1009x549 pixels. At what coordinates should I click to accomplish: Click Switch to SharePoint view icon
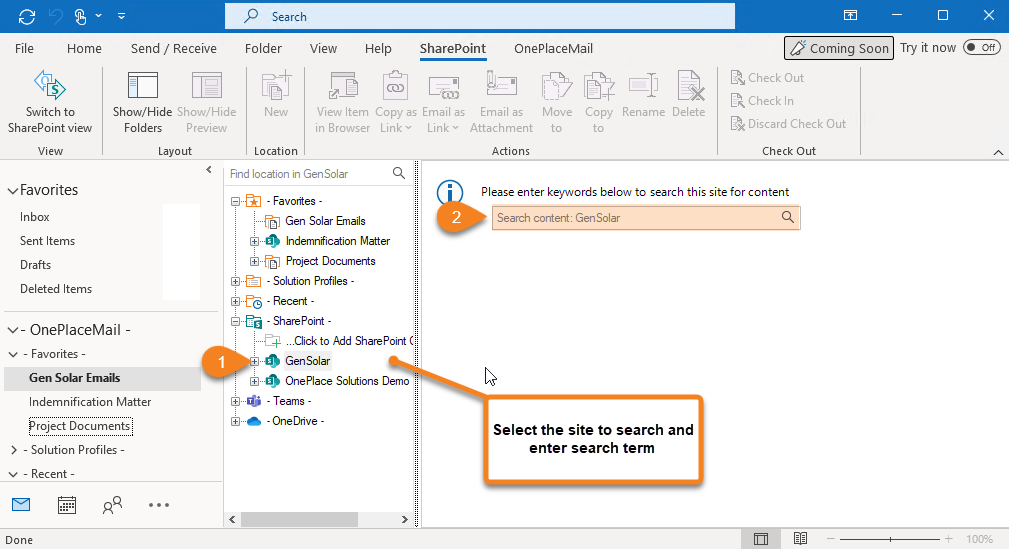click(50, 86)
